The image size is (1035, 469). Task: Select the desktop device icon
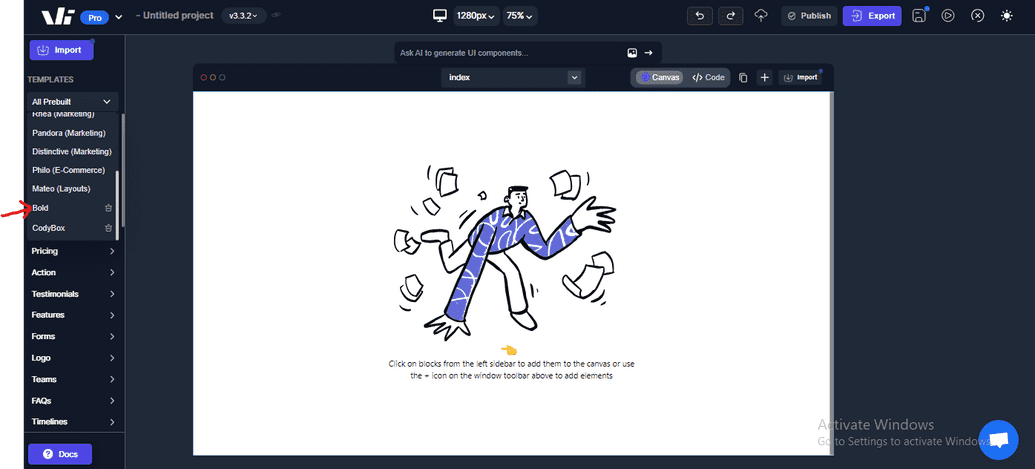click(x=440, y=16)
